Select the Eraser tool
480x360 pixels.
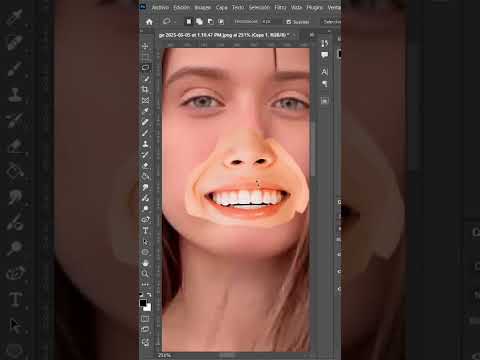click(x=145, y=165)
